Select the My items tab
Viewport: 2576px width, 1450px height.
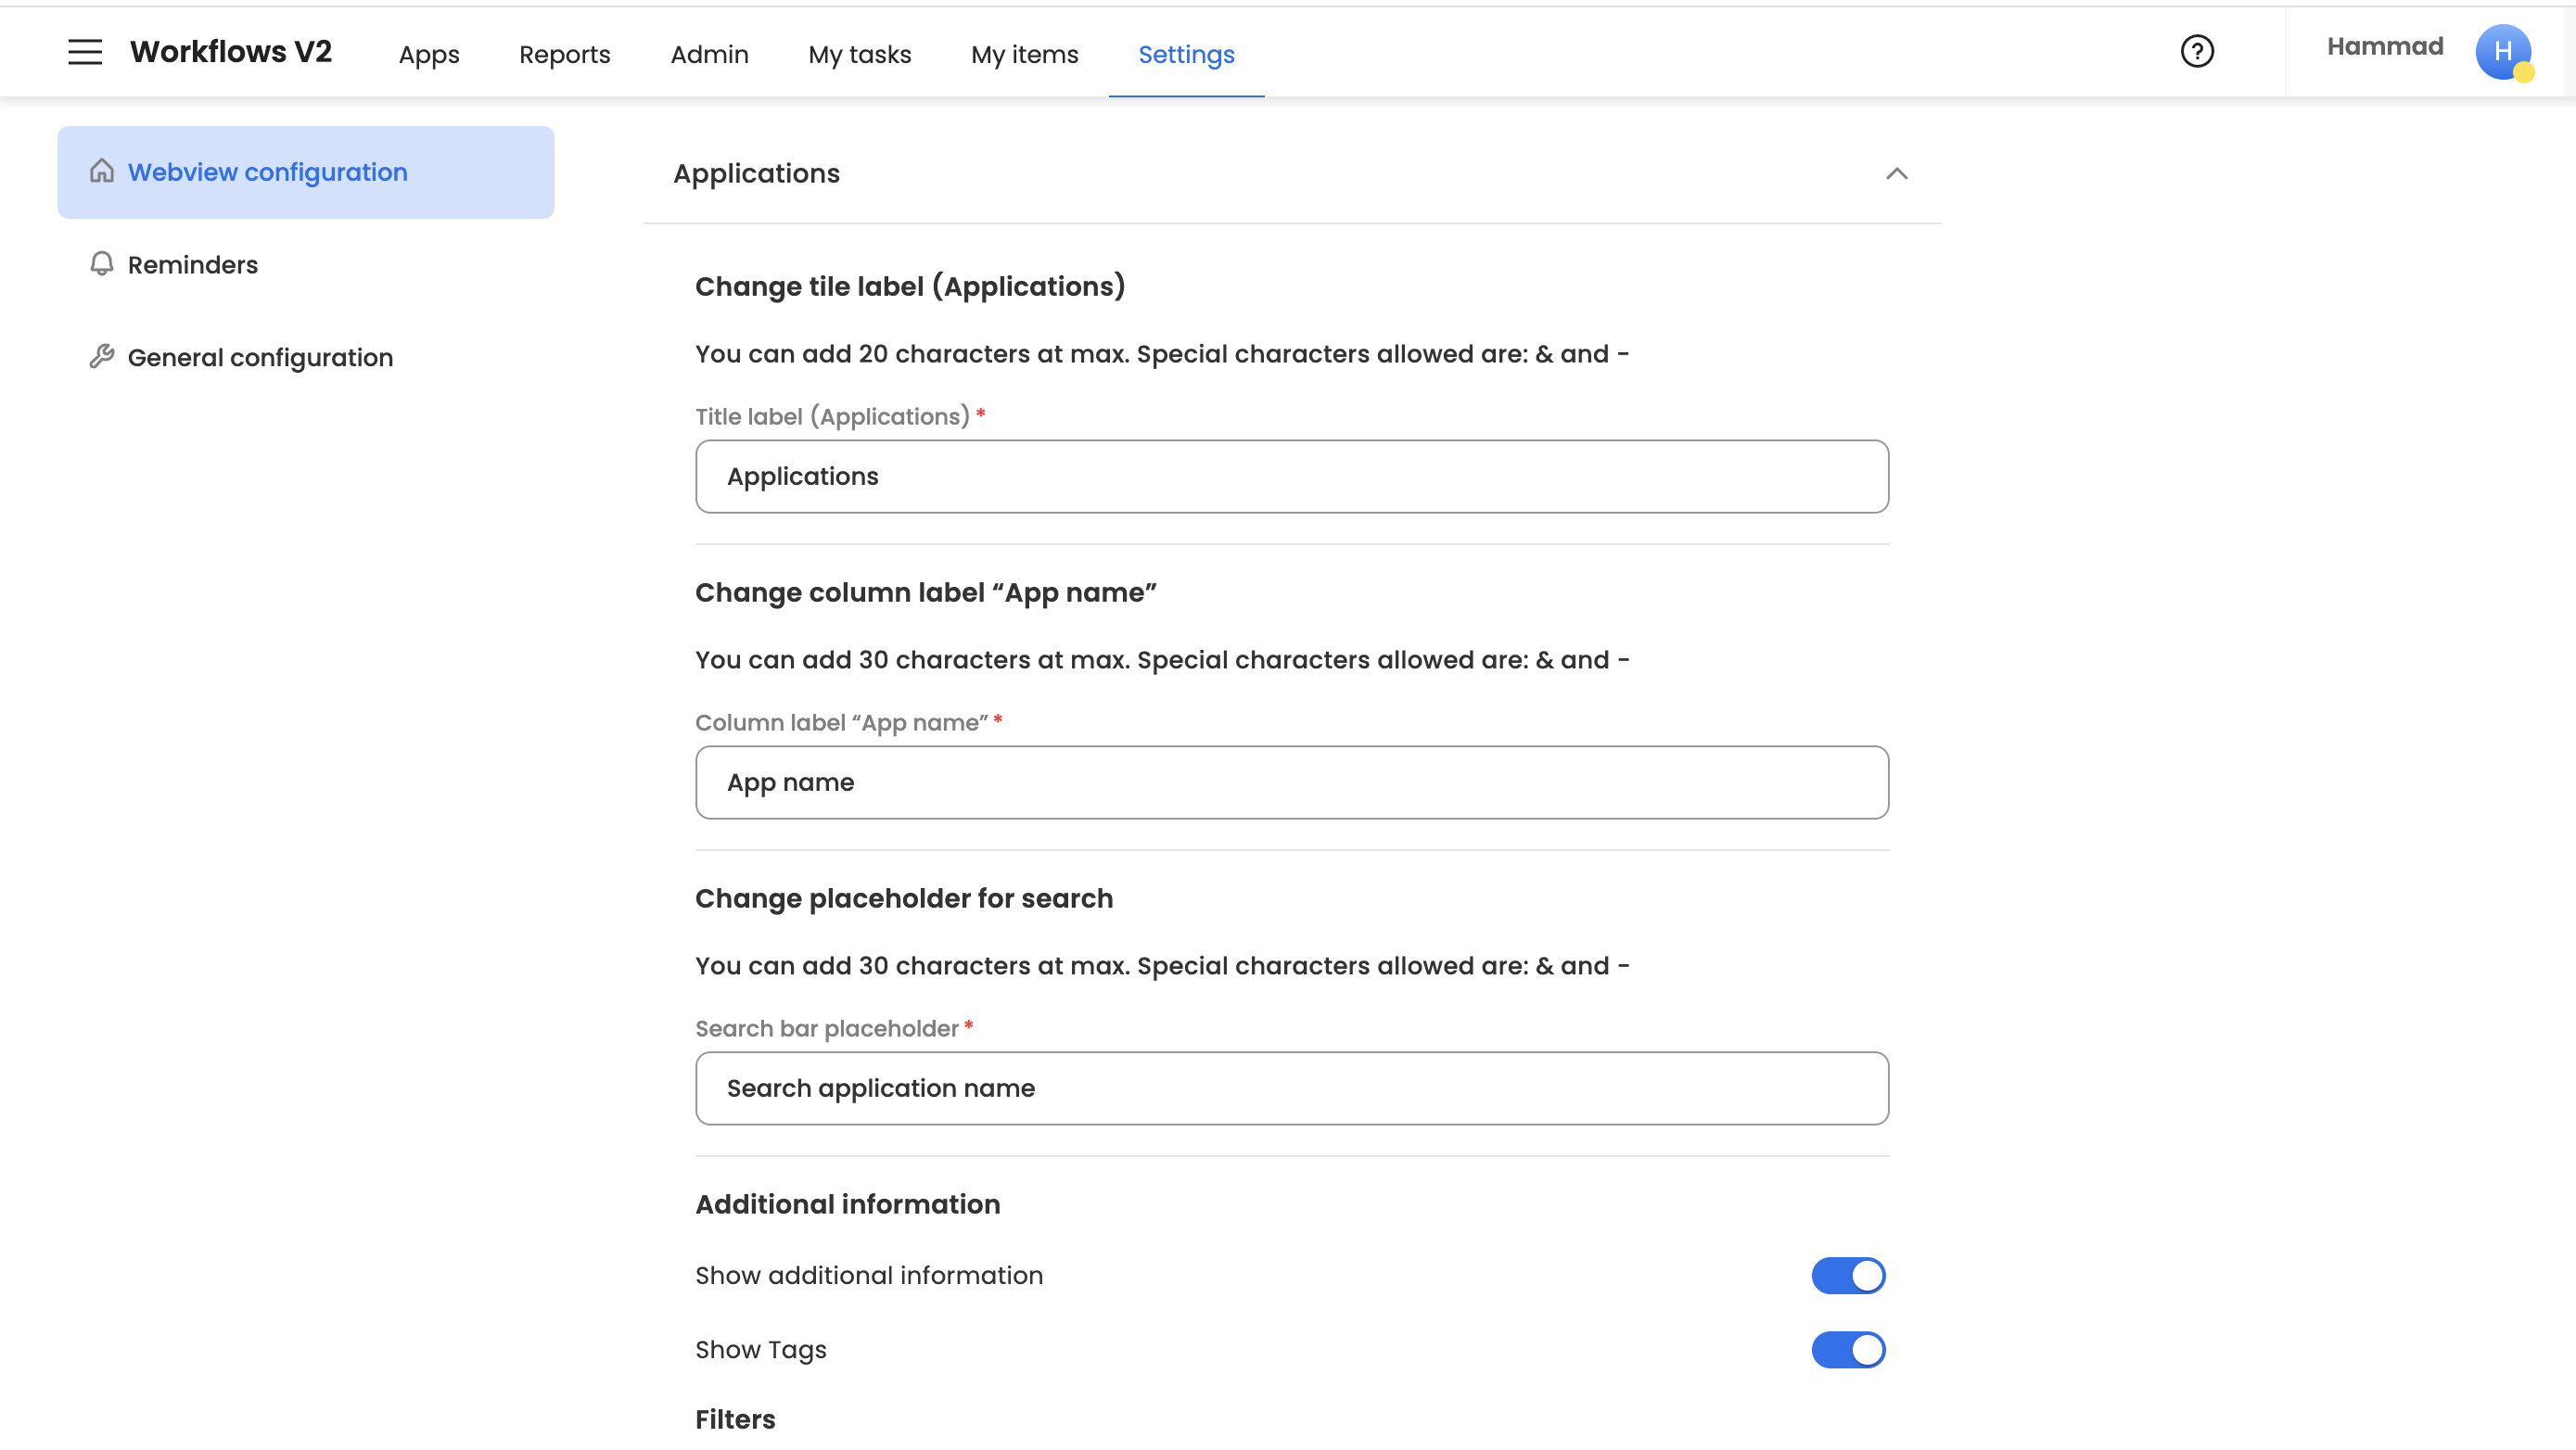point(1024,55)
